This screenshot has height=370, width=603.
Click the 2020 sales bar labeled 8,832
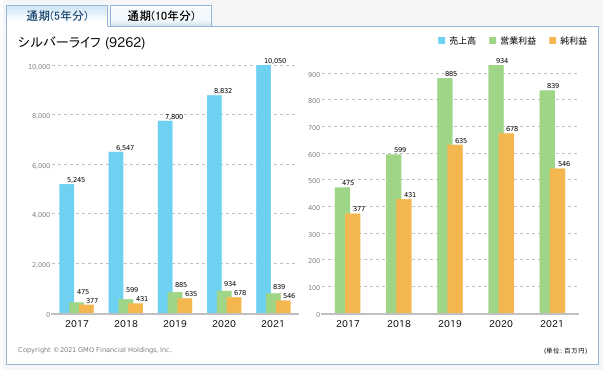click(214, 204)
